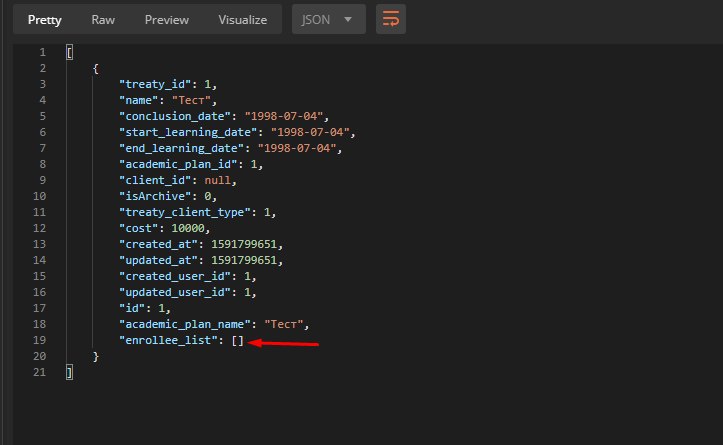The height and width of the screenshot is (445, 723).
Task: Click the created_at value 1591799651
Action: [244, 244]
